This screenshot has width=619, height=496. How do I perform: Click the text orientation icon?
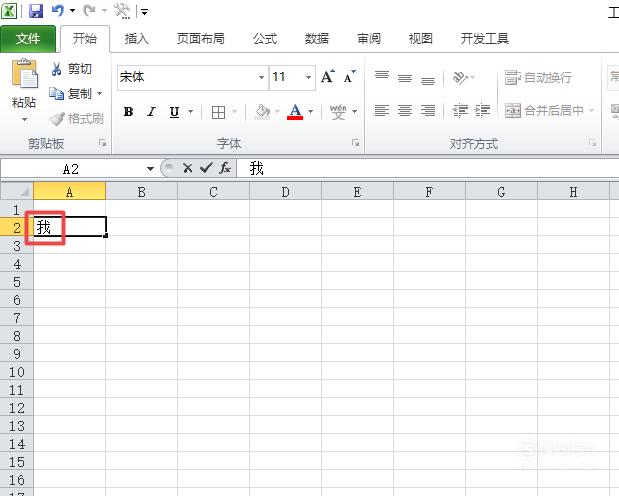(x=460, y=77)
